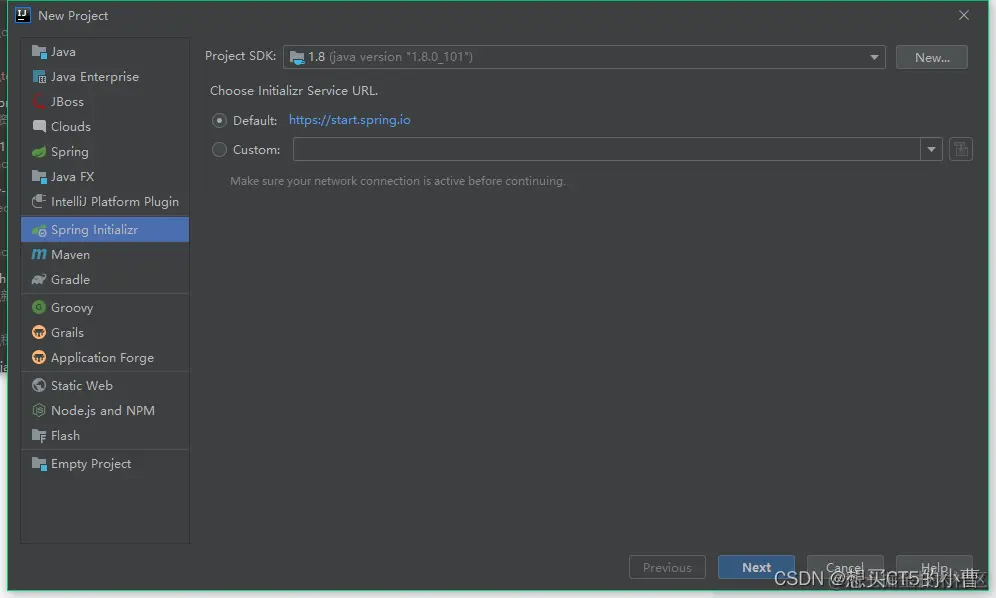Click the Java Enterprise icon

[39, 77]
